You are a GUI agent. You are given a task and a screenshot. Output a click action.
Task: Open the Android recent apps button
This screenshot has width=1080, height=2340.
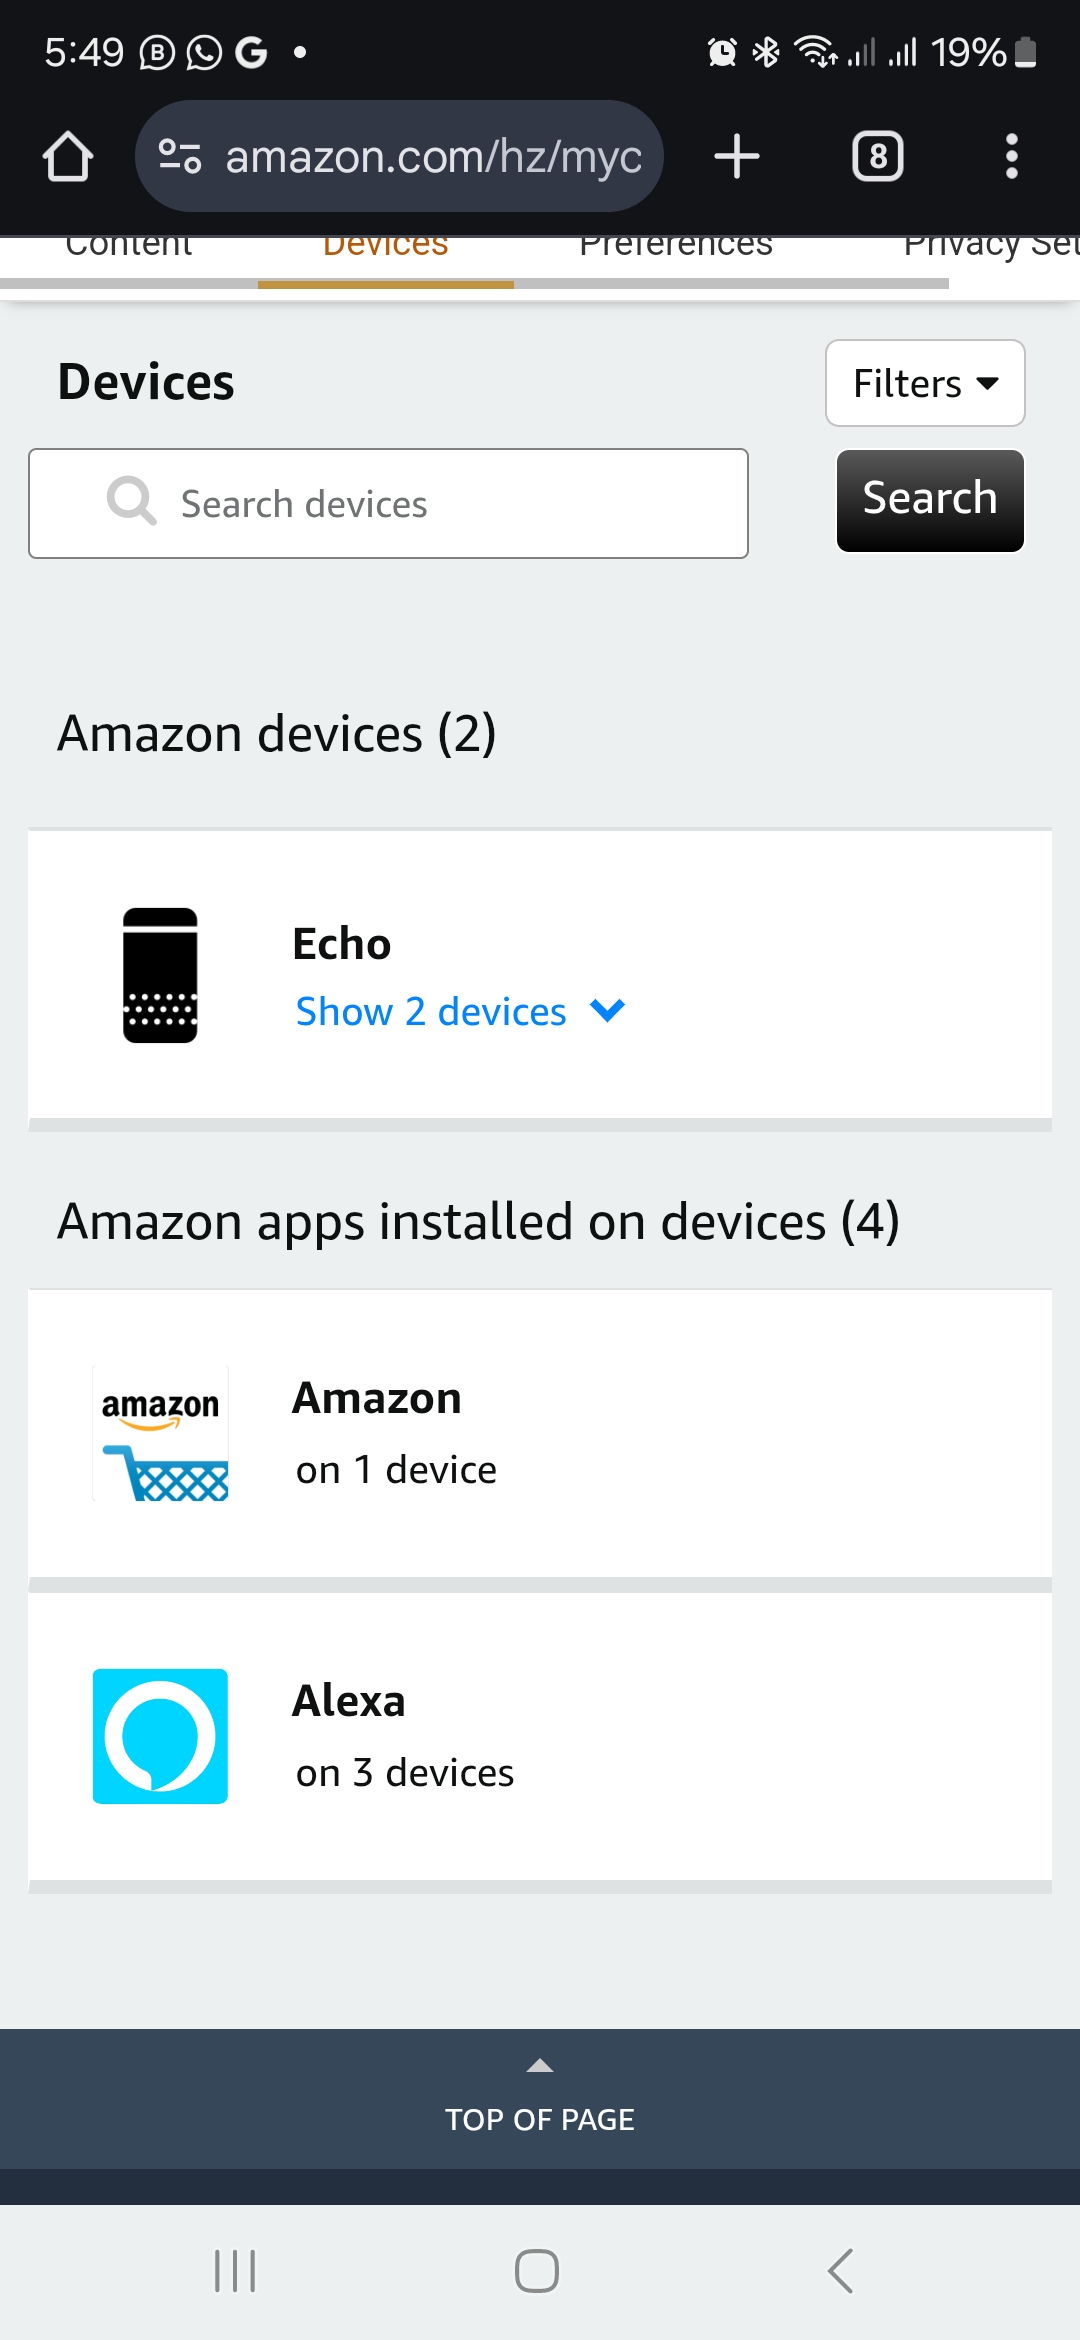click(235, 2271)
